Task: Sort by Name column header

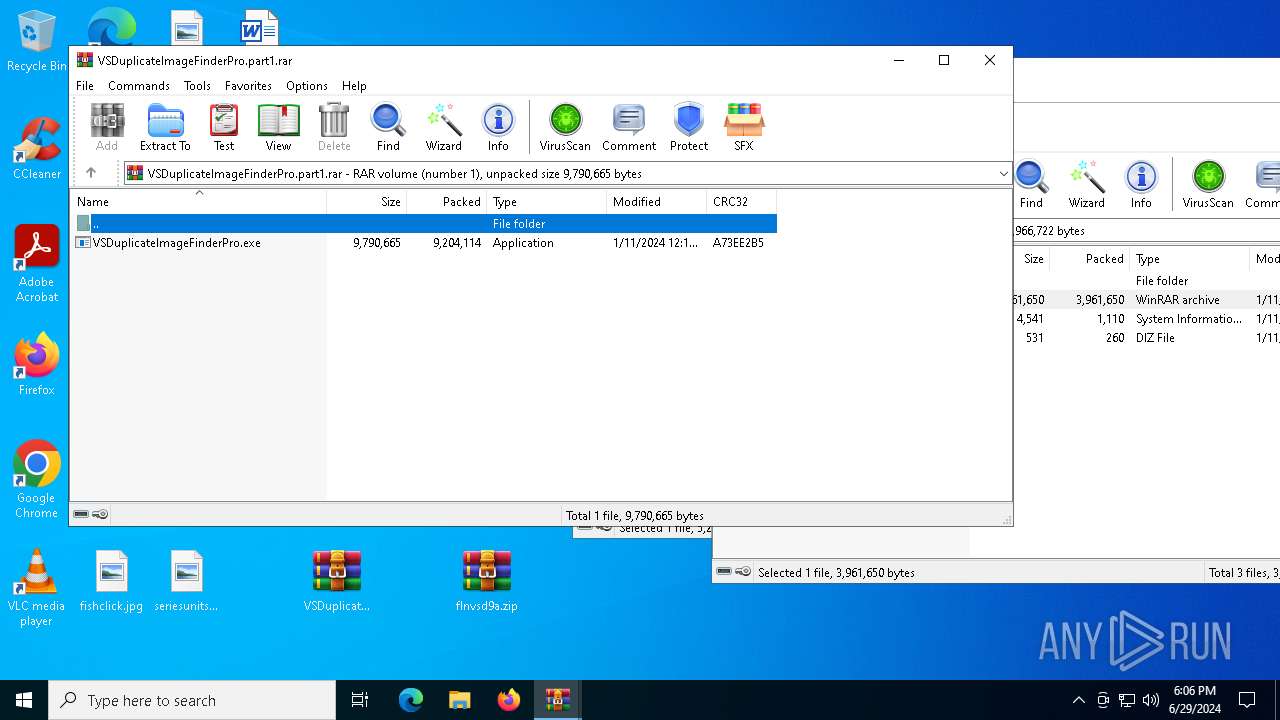Action: tap(199, 201)
